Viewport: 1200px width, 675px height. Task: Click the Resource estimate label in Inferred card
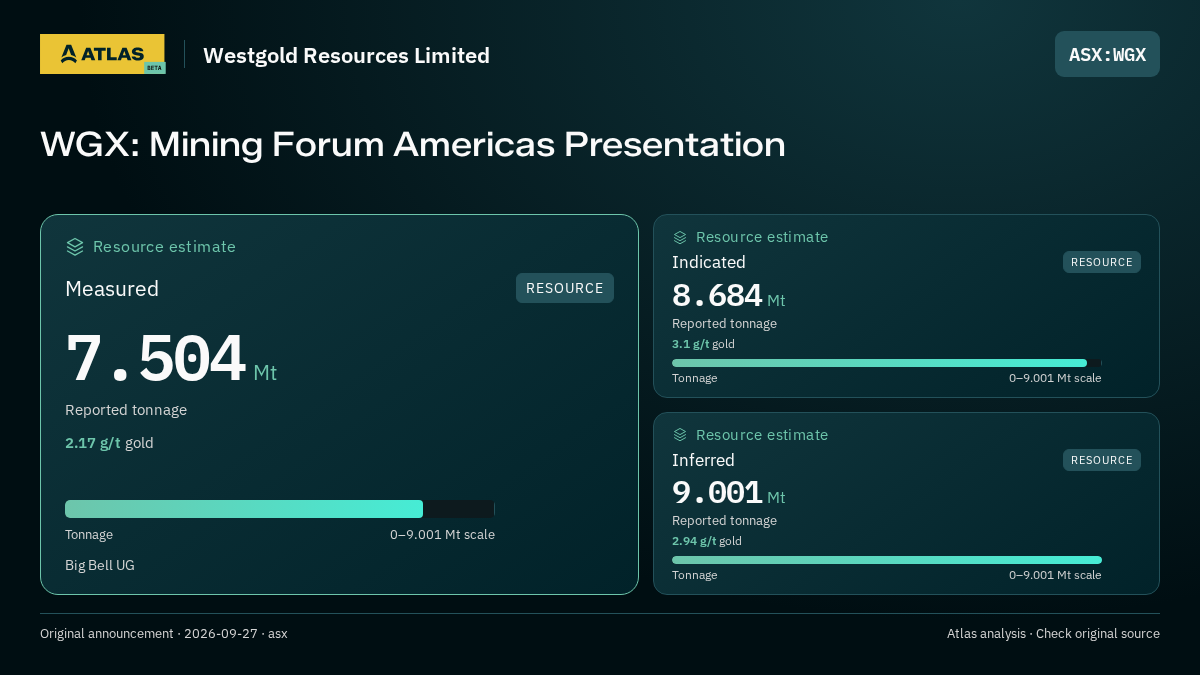point(762,435)
